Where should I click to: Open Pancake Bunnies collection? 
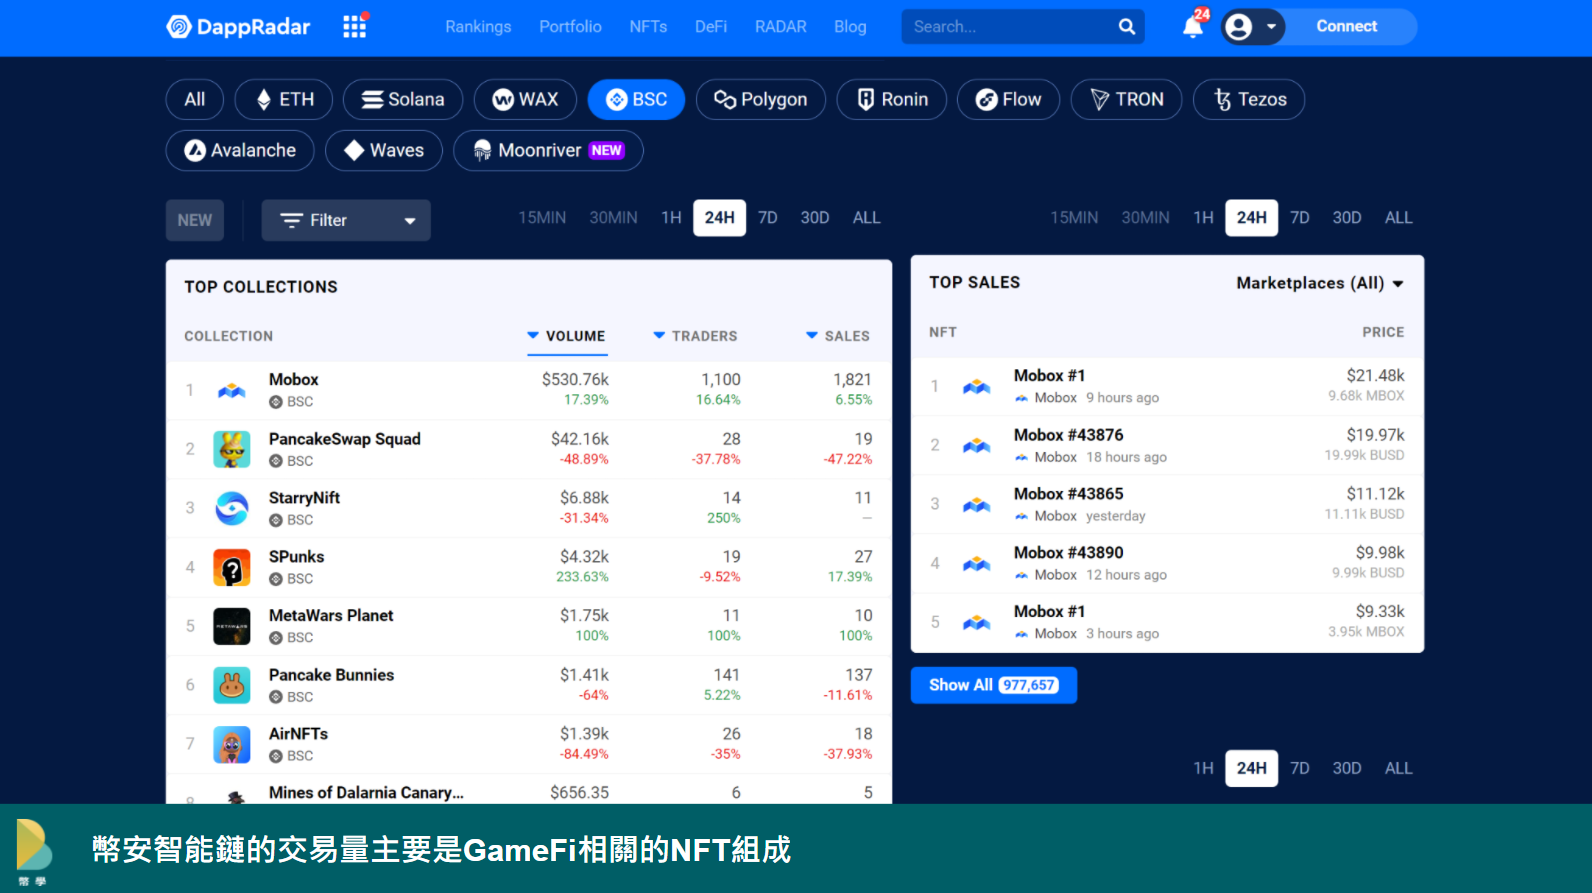331,675
